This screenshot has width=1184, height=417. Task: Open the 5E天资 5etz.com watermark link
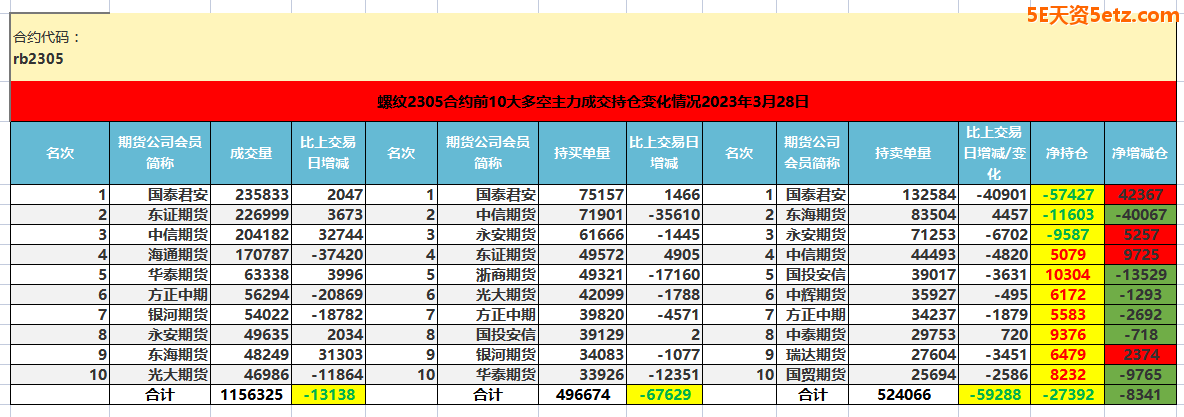coord(1102,14)
